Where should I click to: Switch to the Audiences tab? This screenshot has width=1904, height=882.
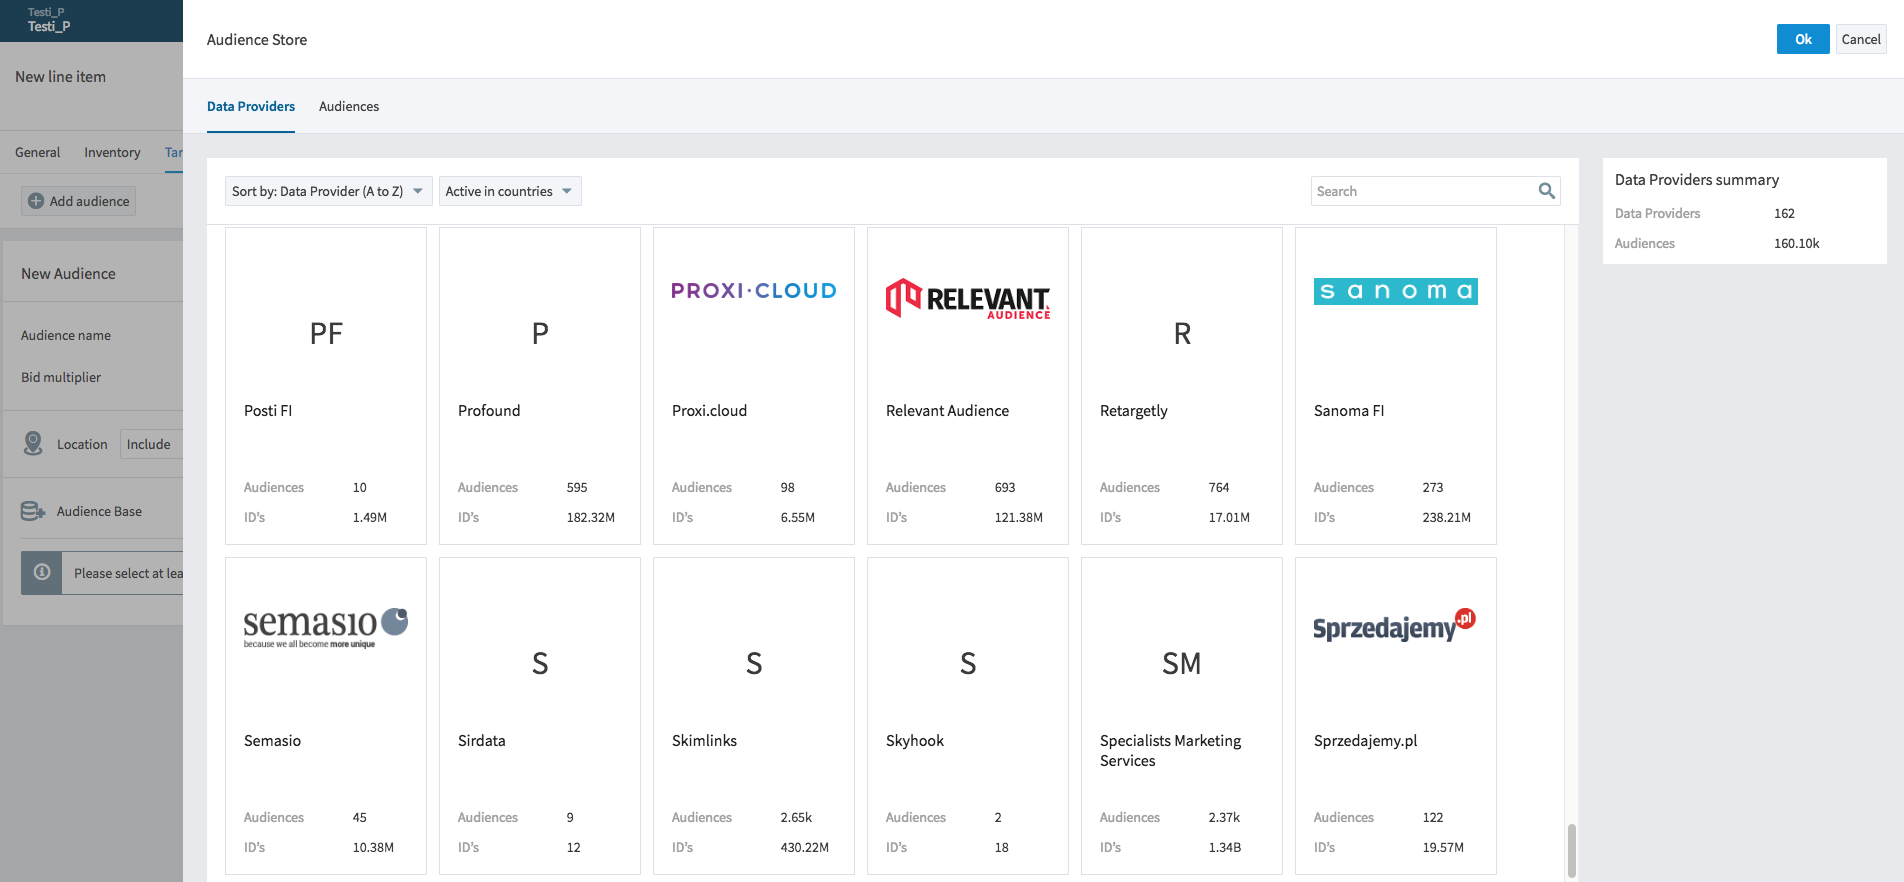click(349, 106)
